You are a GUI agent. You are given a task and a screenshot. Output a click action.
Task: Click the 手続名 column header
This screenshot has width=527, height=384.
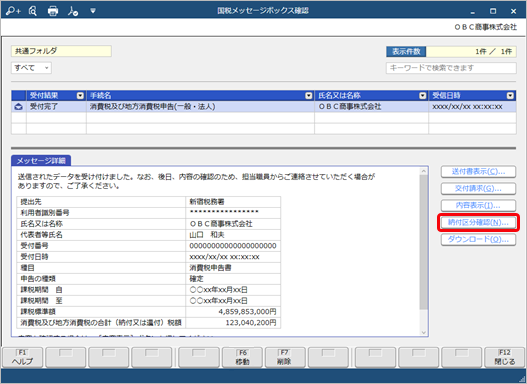click(x=200, y=96)
